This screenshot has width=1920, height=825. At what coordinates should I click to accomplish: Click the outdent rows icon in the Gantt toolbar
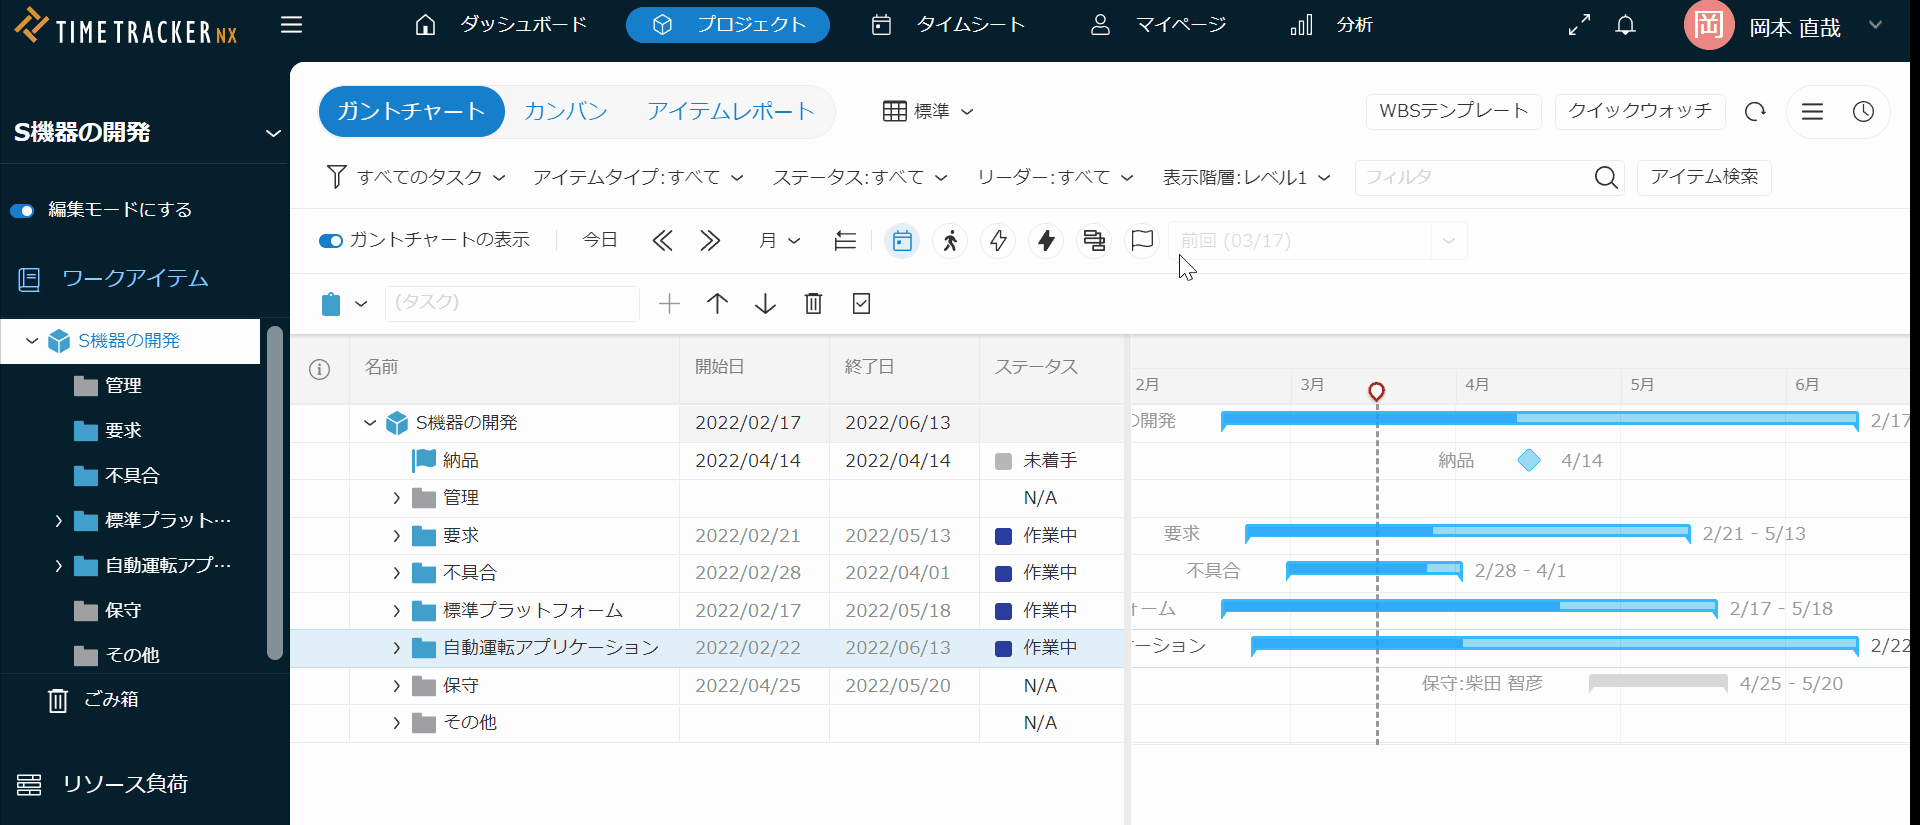tap(845, 240)
